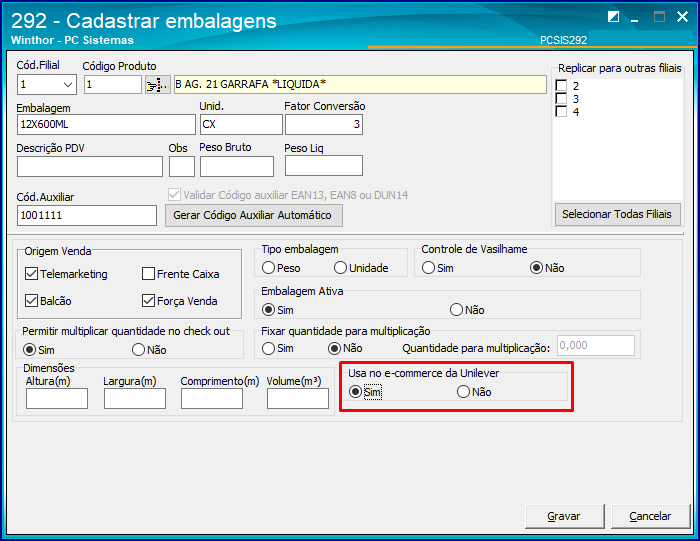The image size is (700, 541).
Task: Click the Obs input field
Action: [182, 166]
